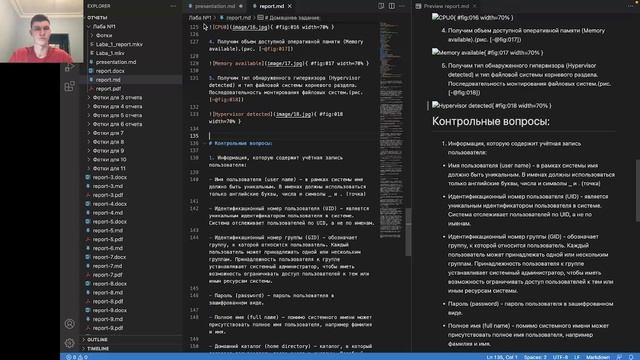
Task: Open report-9.pdf in the explorer
Action: 107,328
